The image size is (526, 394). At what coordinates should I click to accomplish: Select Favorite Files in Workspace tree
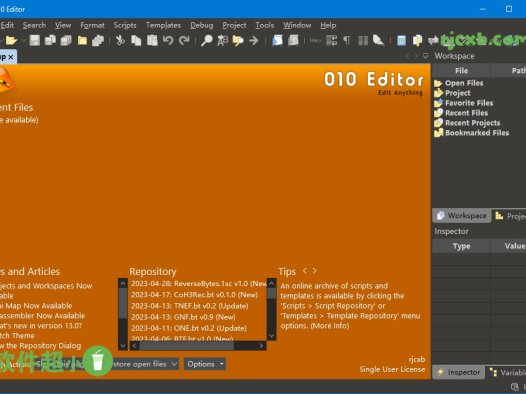click(x=464, y=103)
